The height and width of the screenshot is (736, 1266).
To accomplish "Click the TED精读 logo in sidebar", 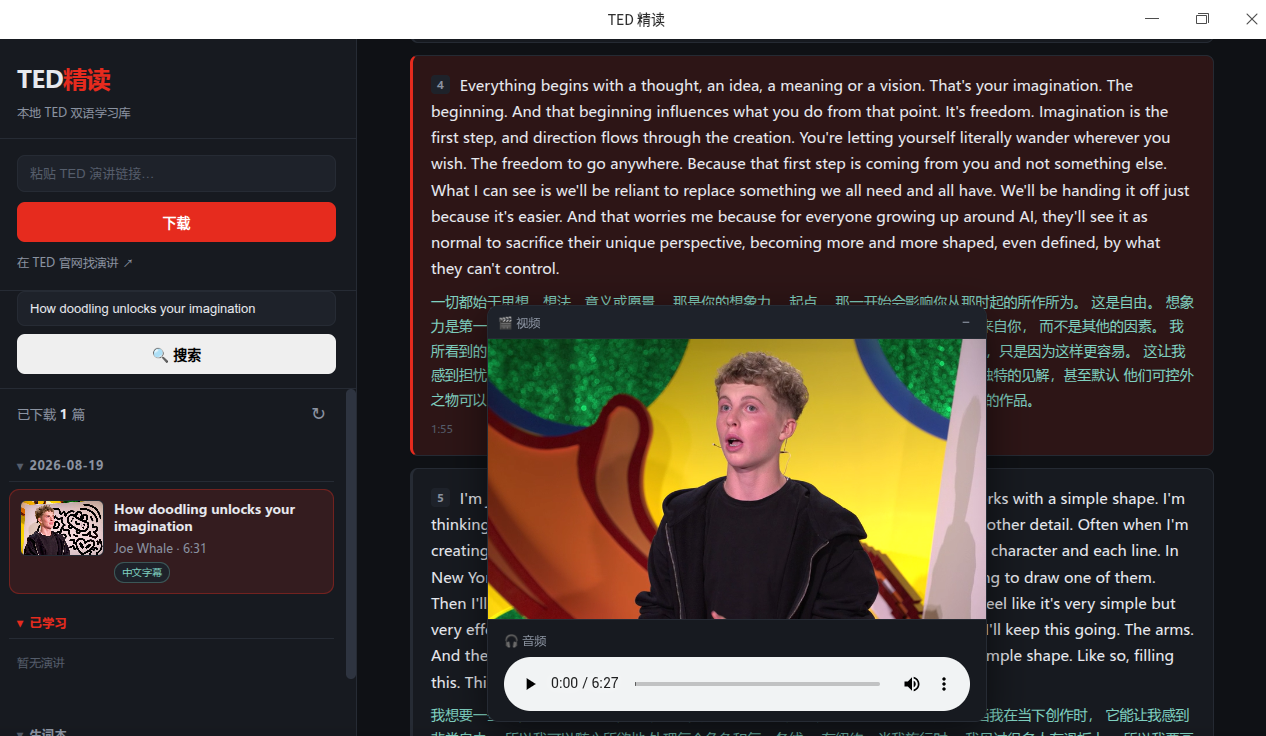I will click(x=64, y=79).
